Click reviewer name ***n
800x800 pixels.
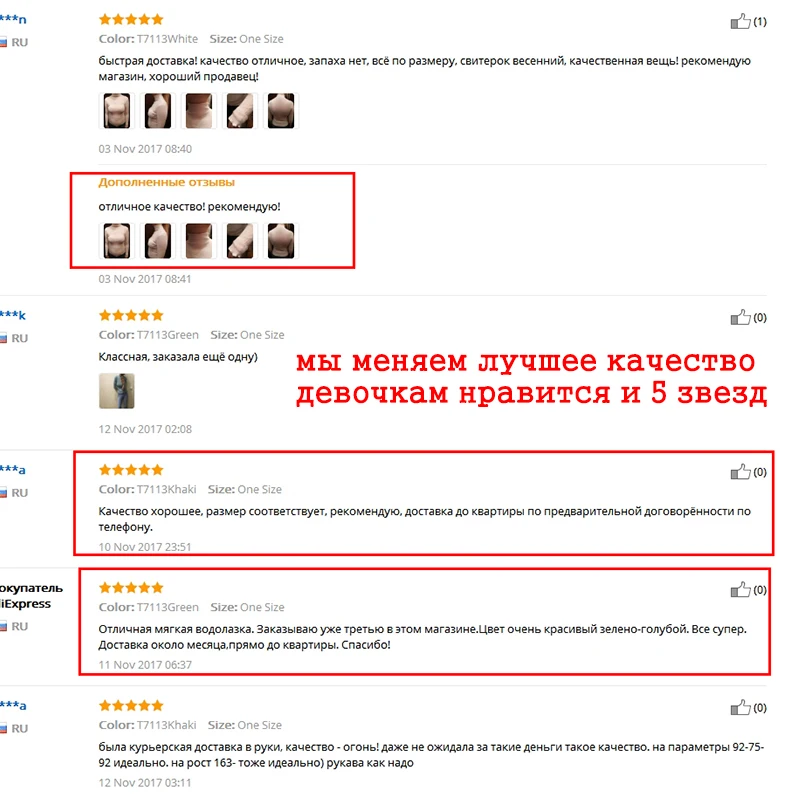(x=13, y=19)
